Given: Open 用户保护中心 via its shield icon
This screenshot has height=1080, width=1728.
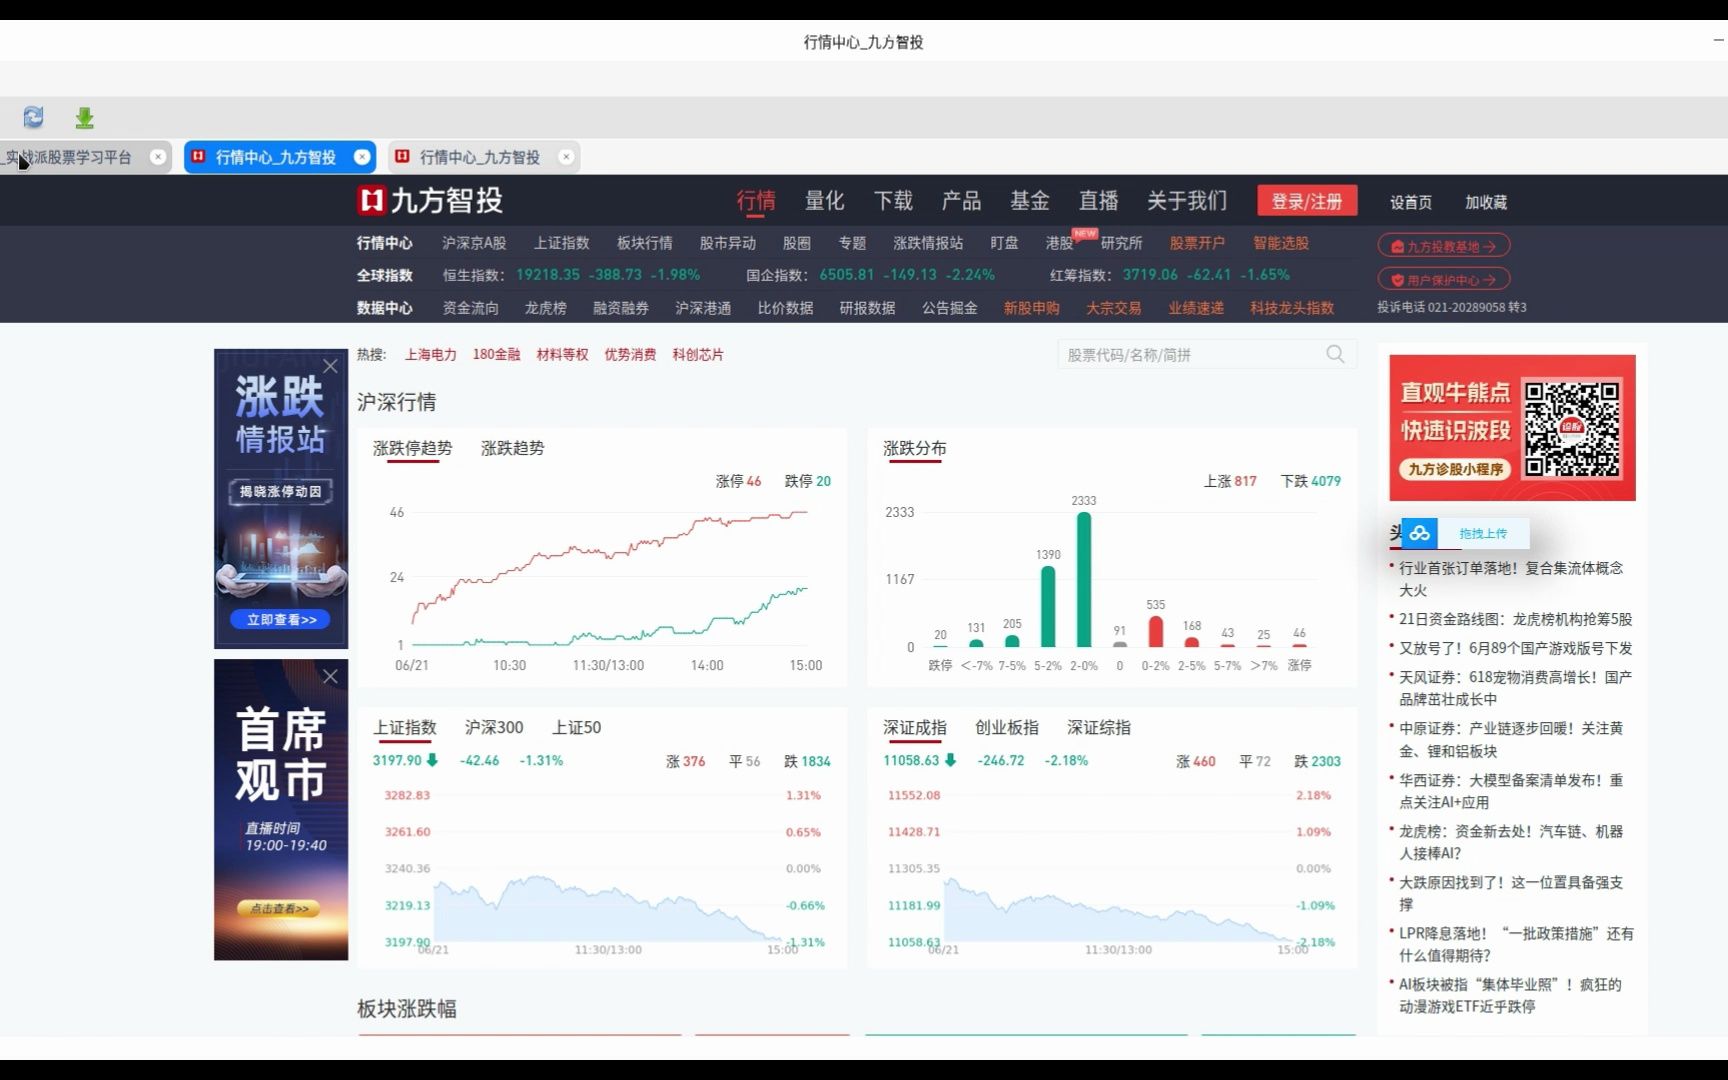Looking at the screenshot, I should click(1399, 278).
